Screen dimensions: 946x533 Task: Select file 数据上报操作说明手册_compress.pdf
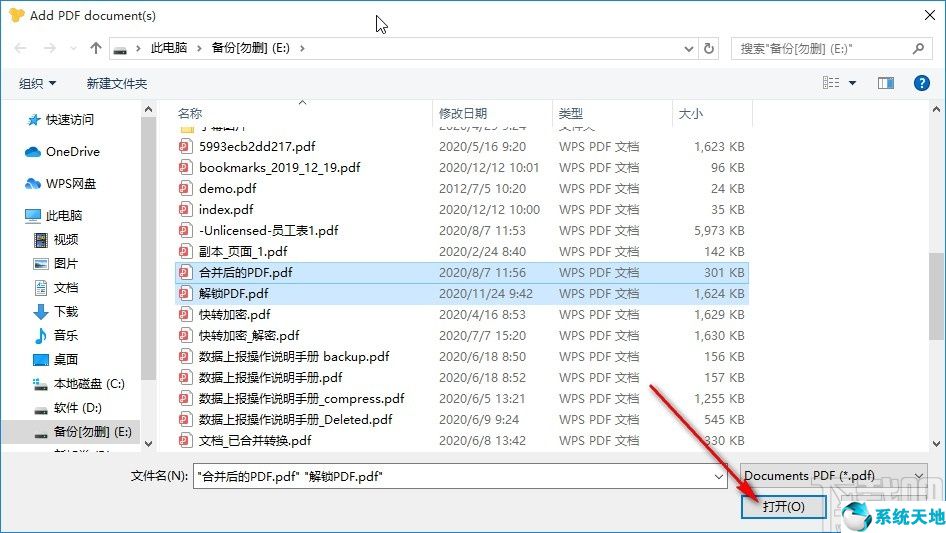click(462, 399)
